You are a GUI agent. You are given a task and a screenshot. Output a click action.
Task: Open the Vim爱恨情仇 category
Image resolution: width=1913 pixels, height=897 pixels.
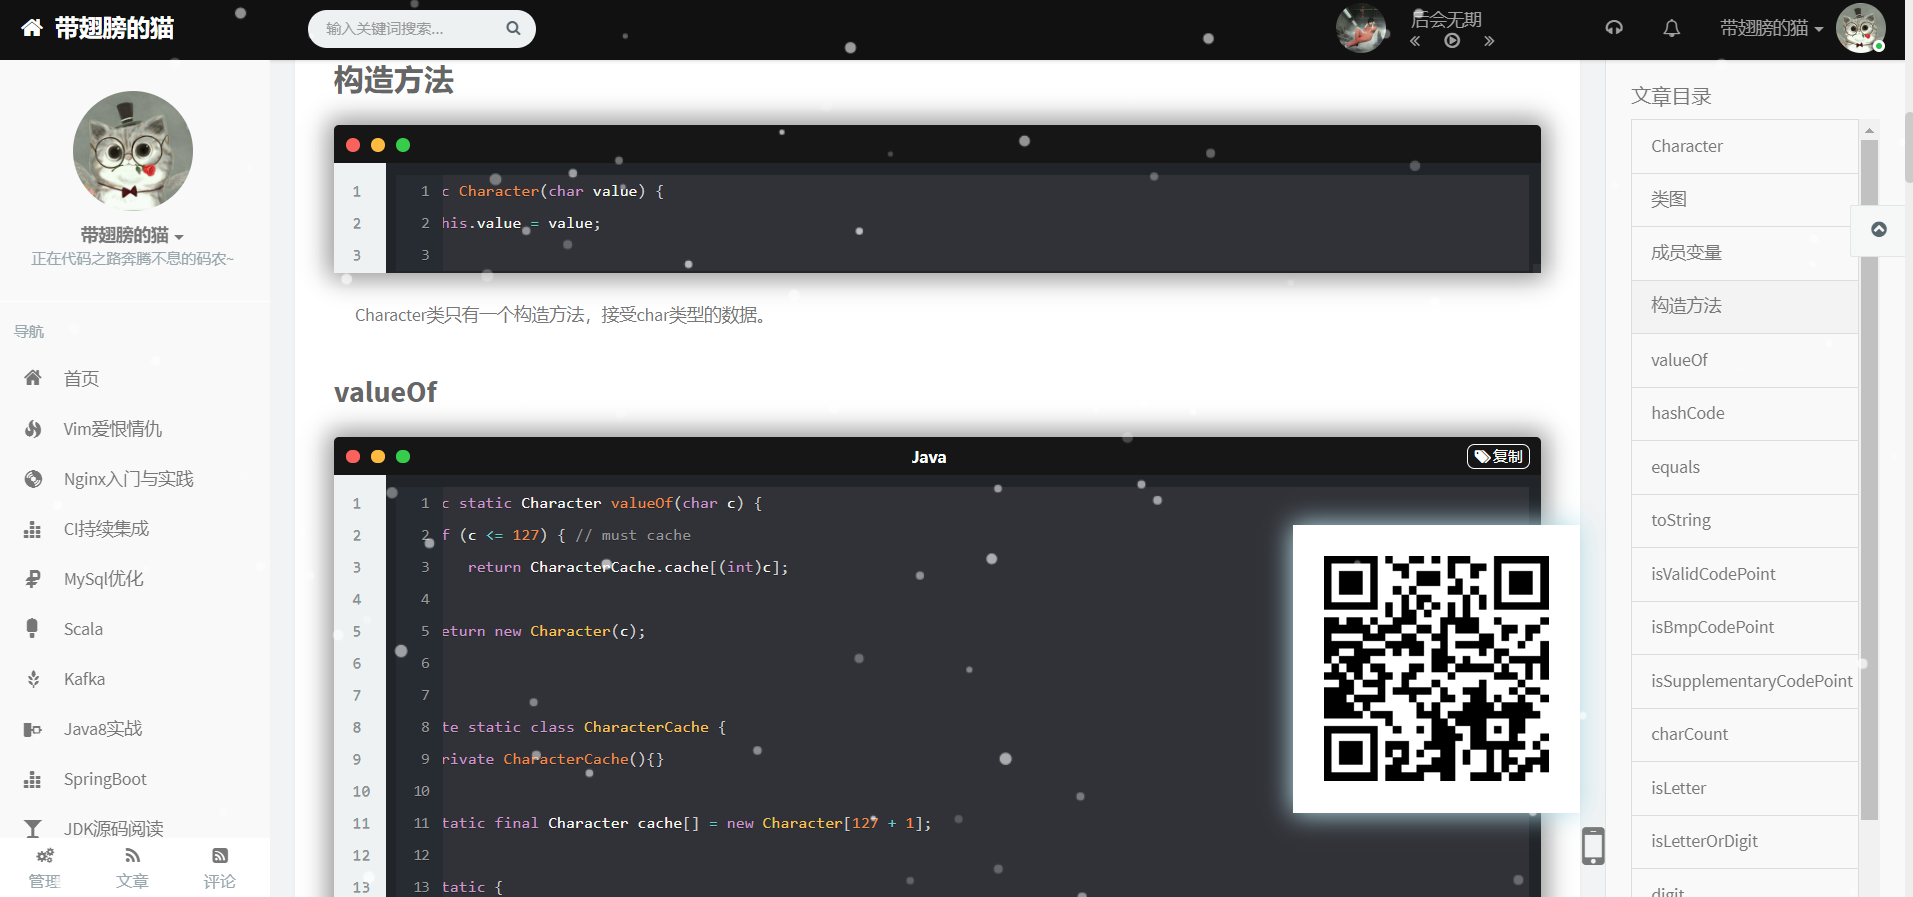click(112, 429)
